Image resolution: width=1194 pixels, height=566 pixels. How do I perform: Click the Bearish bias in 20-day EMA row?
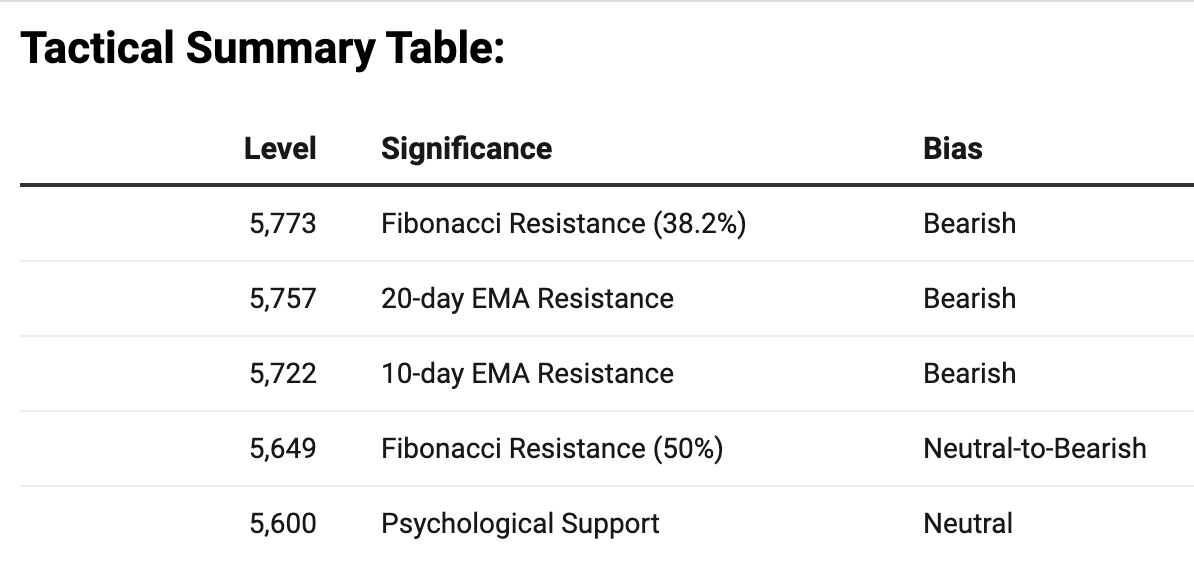tap(969, 298)
